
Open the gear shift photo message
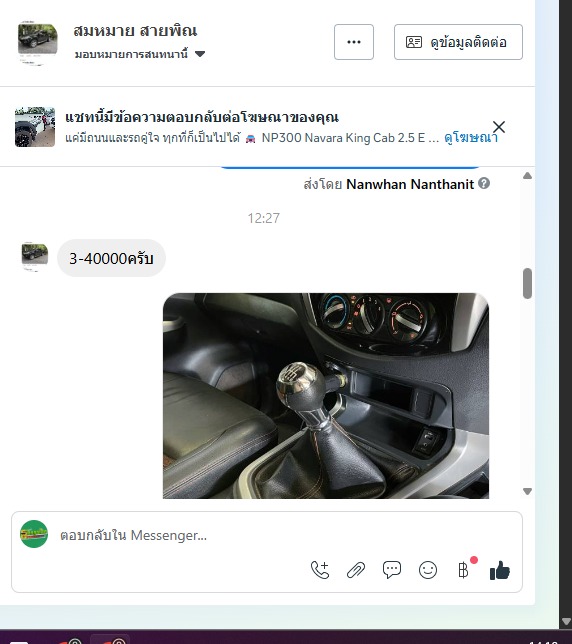(x=326, y=396)
